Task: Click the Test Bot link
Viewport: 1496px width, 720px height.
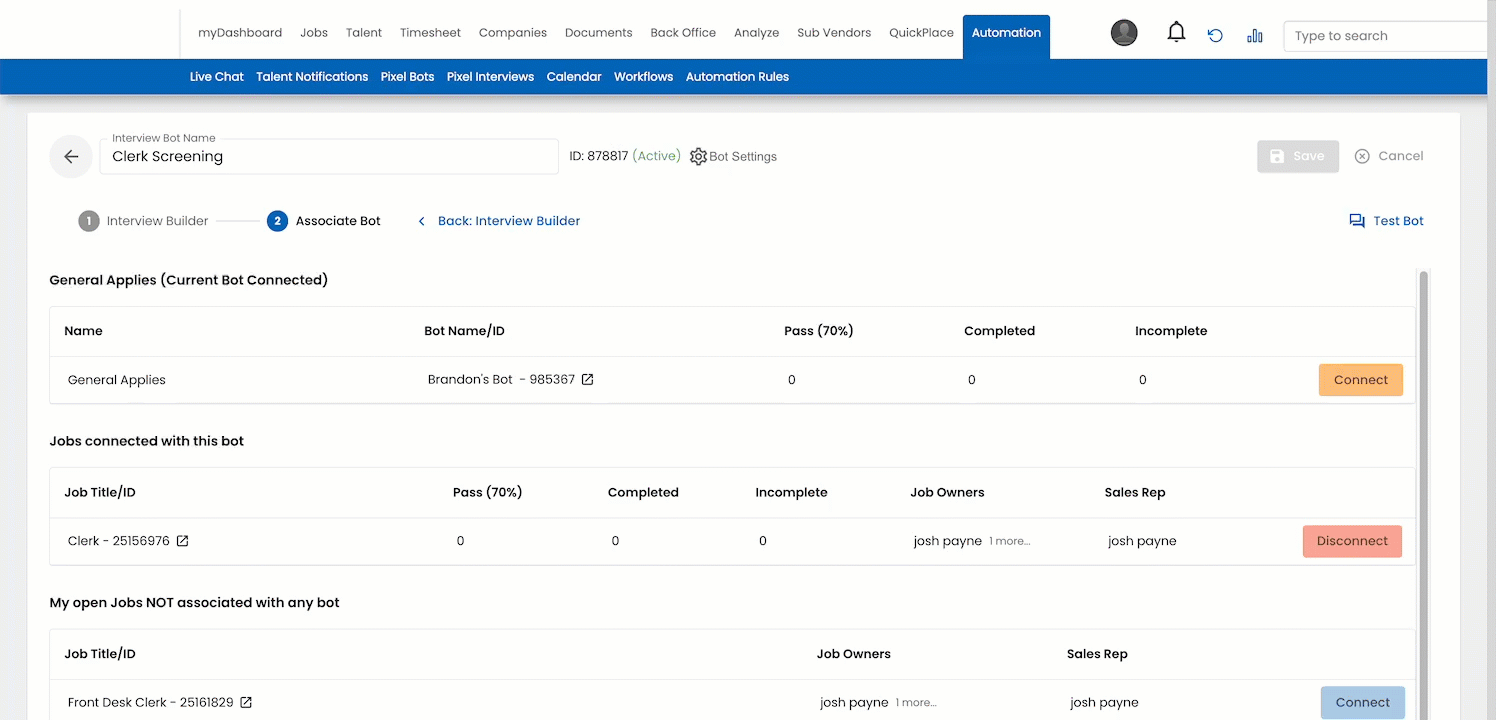Action: click(1386, 221)
